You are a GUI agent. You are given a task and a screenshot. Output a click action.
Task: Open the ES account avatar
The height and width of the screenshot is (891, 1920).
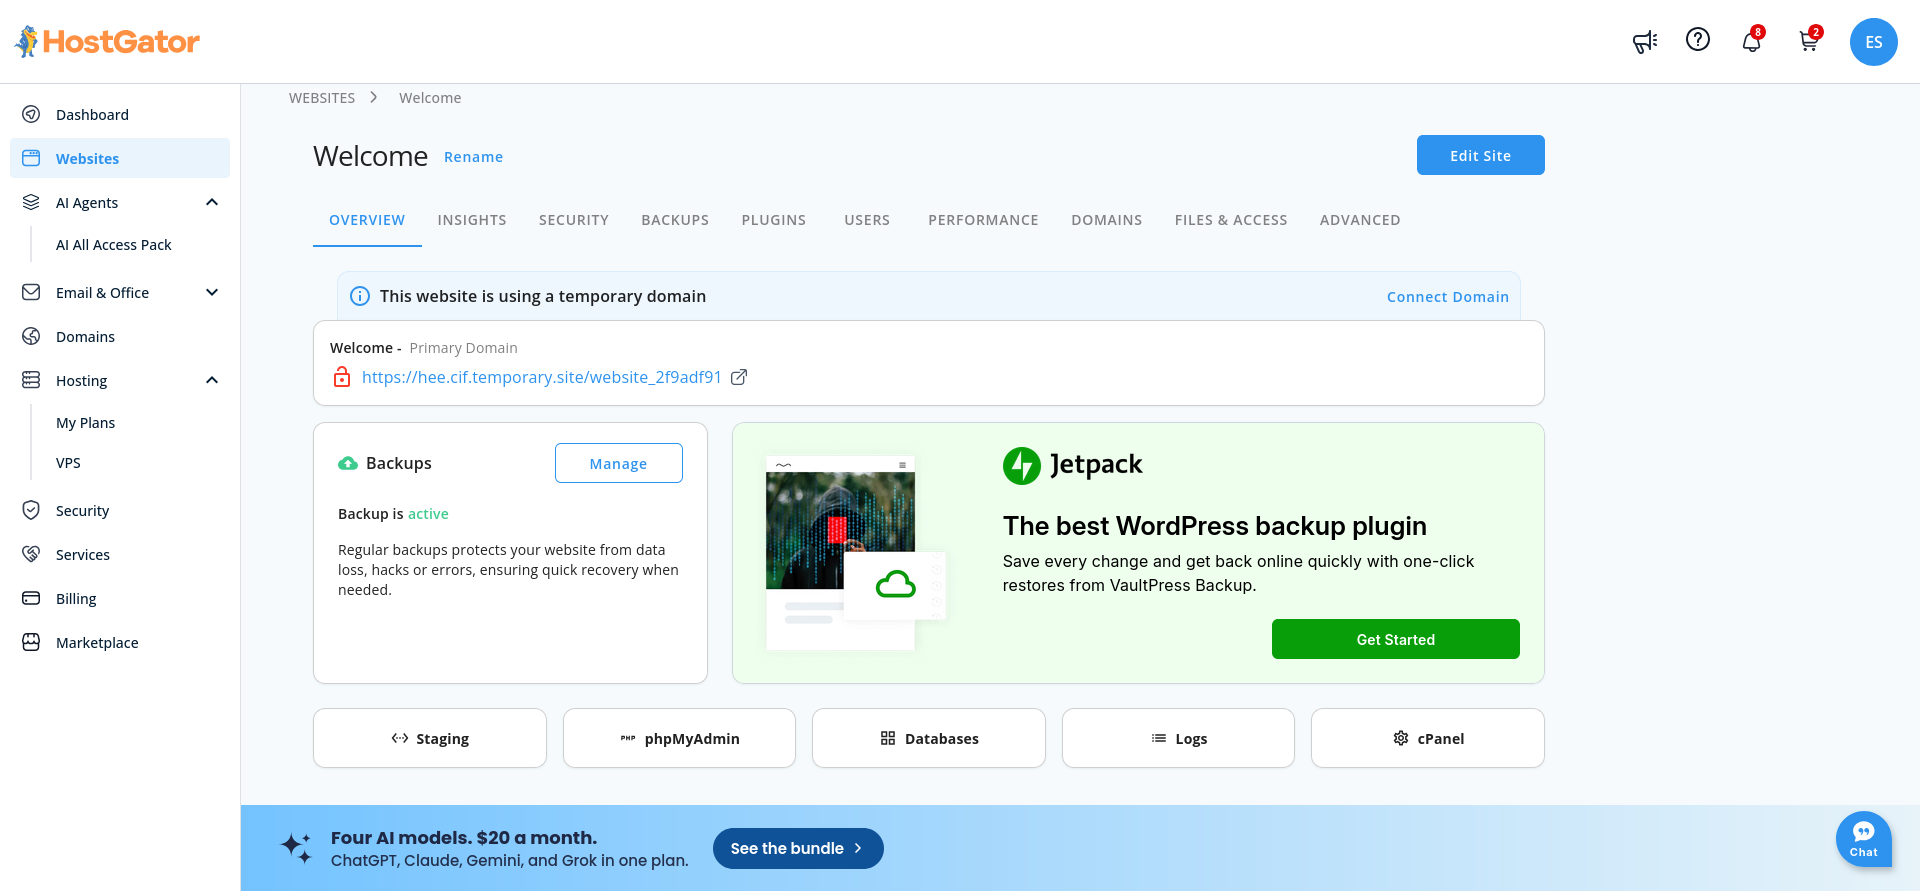(1874, 42)
